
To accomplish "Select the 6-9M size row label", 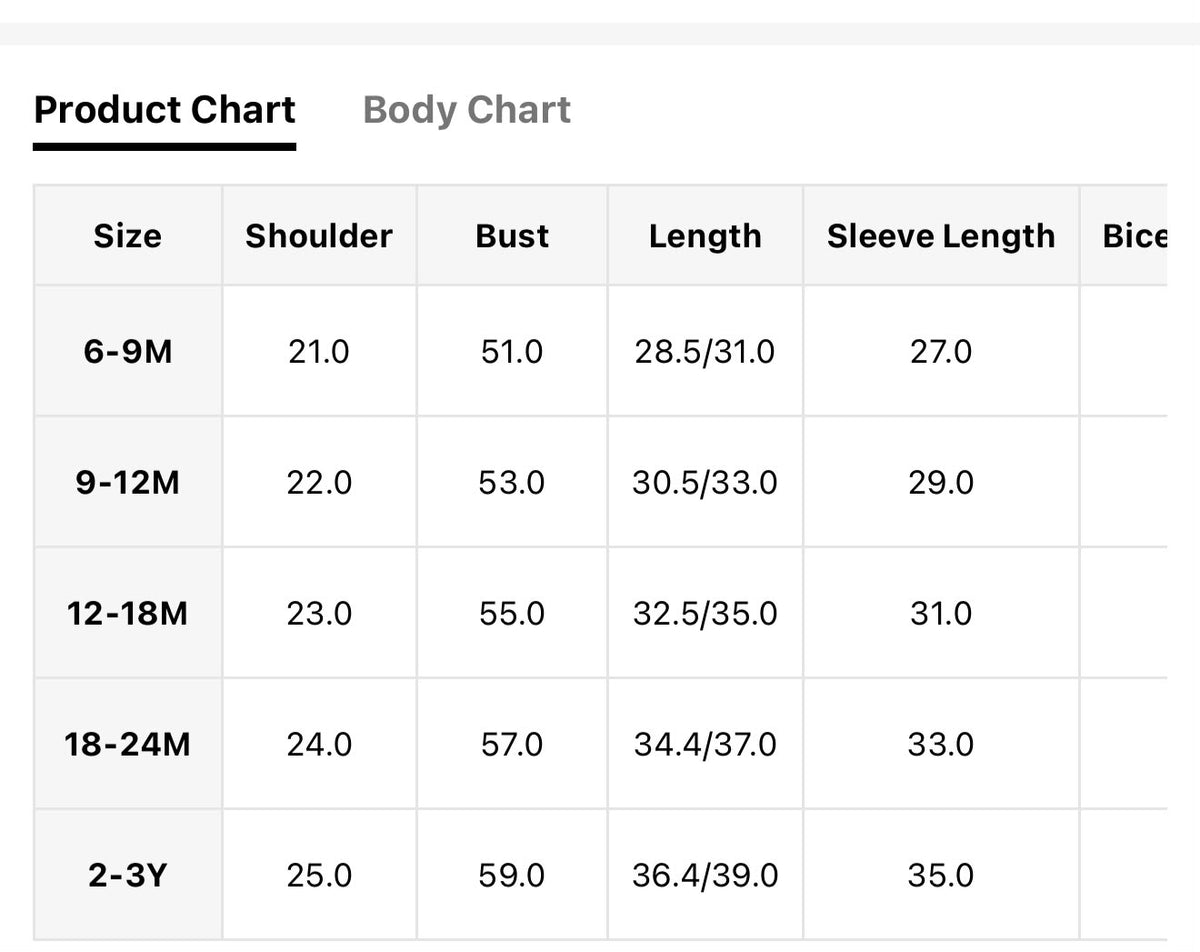I will [x=128, y=352].
